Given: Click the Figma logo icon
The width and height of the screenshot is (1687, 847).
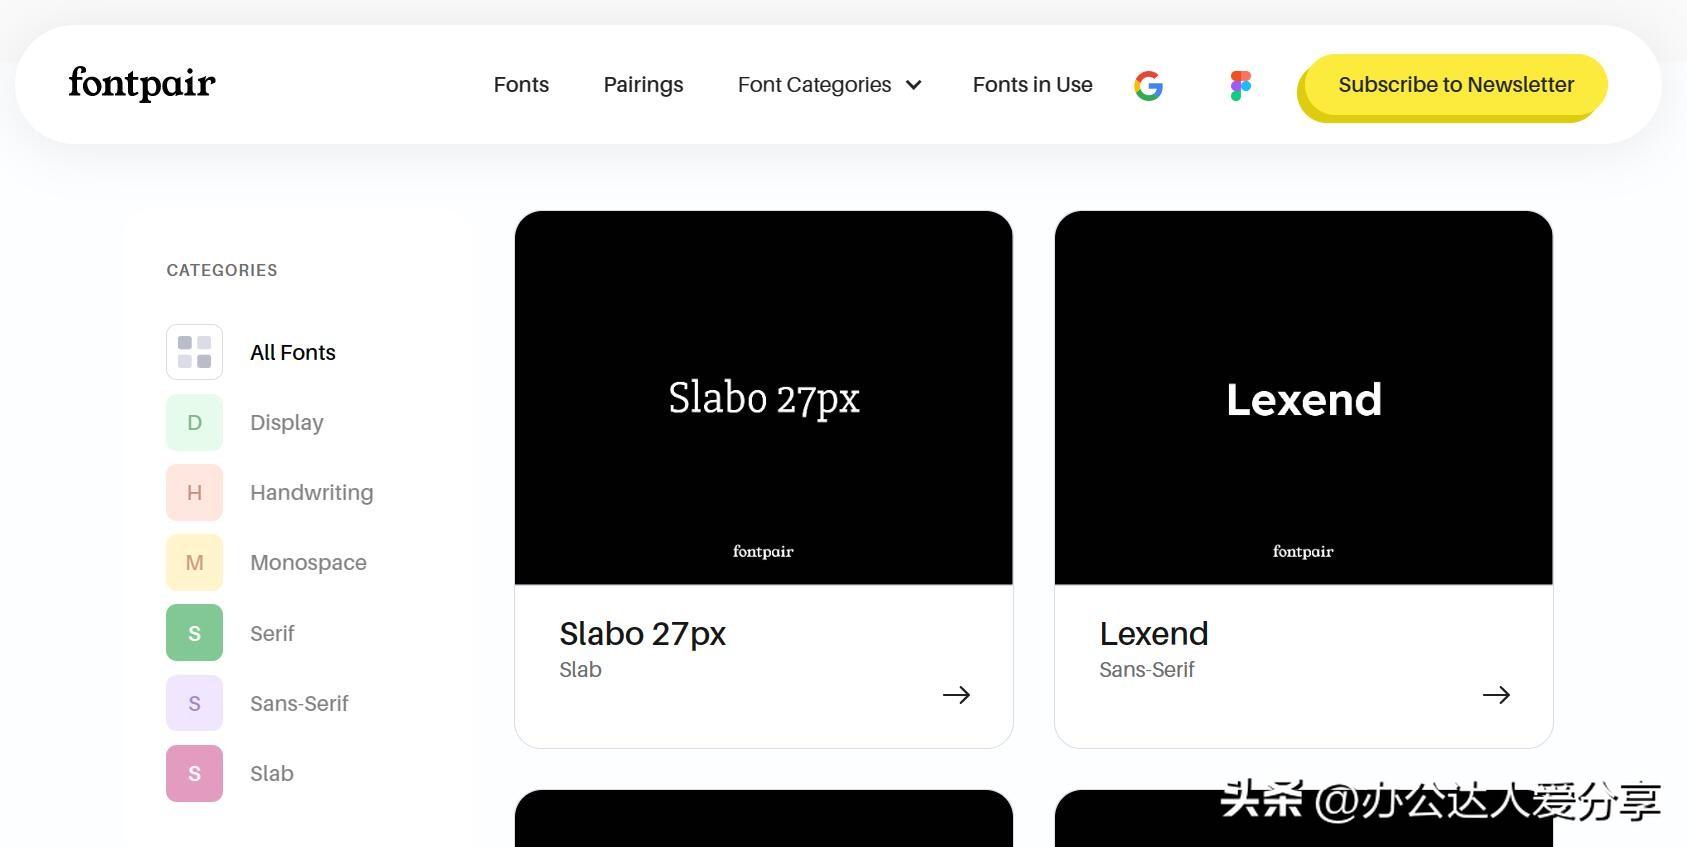Looking at the screenshot, I should [1240, 86].
